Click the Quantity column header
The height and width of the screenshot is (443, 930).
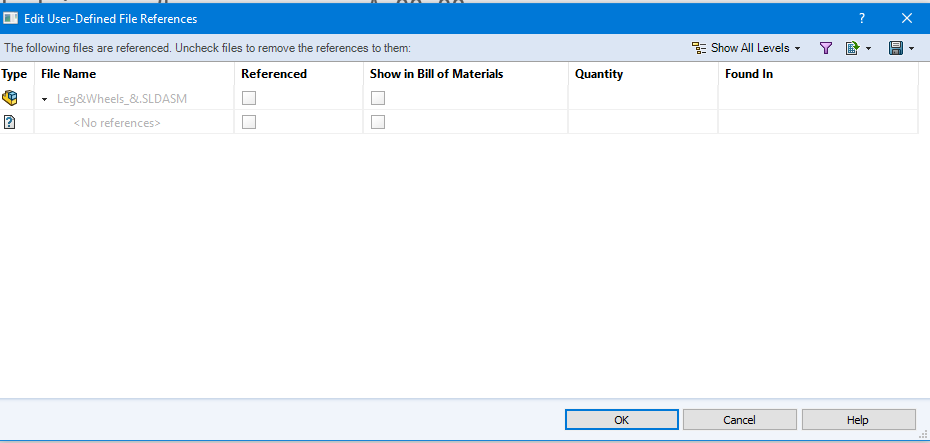599,74
